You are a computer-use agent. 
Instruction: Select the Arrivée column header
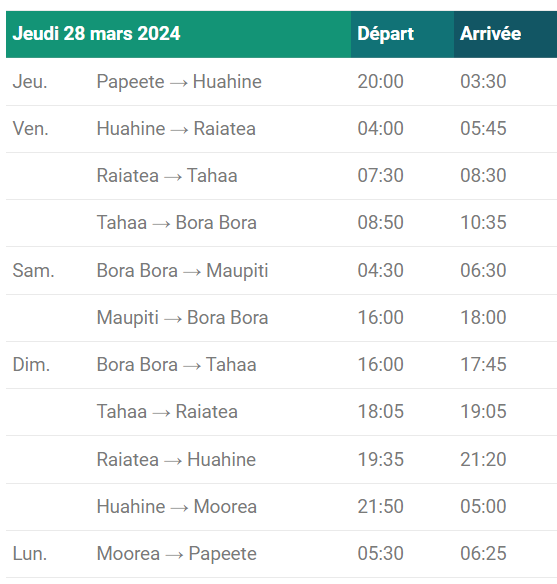tap(490, 34)
